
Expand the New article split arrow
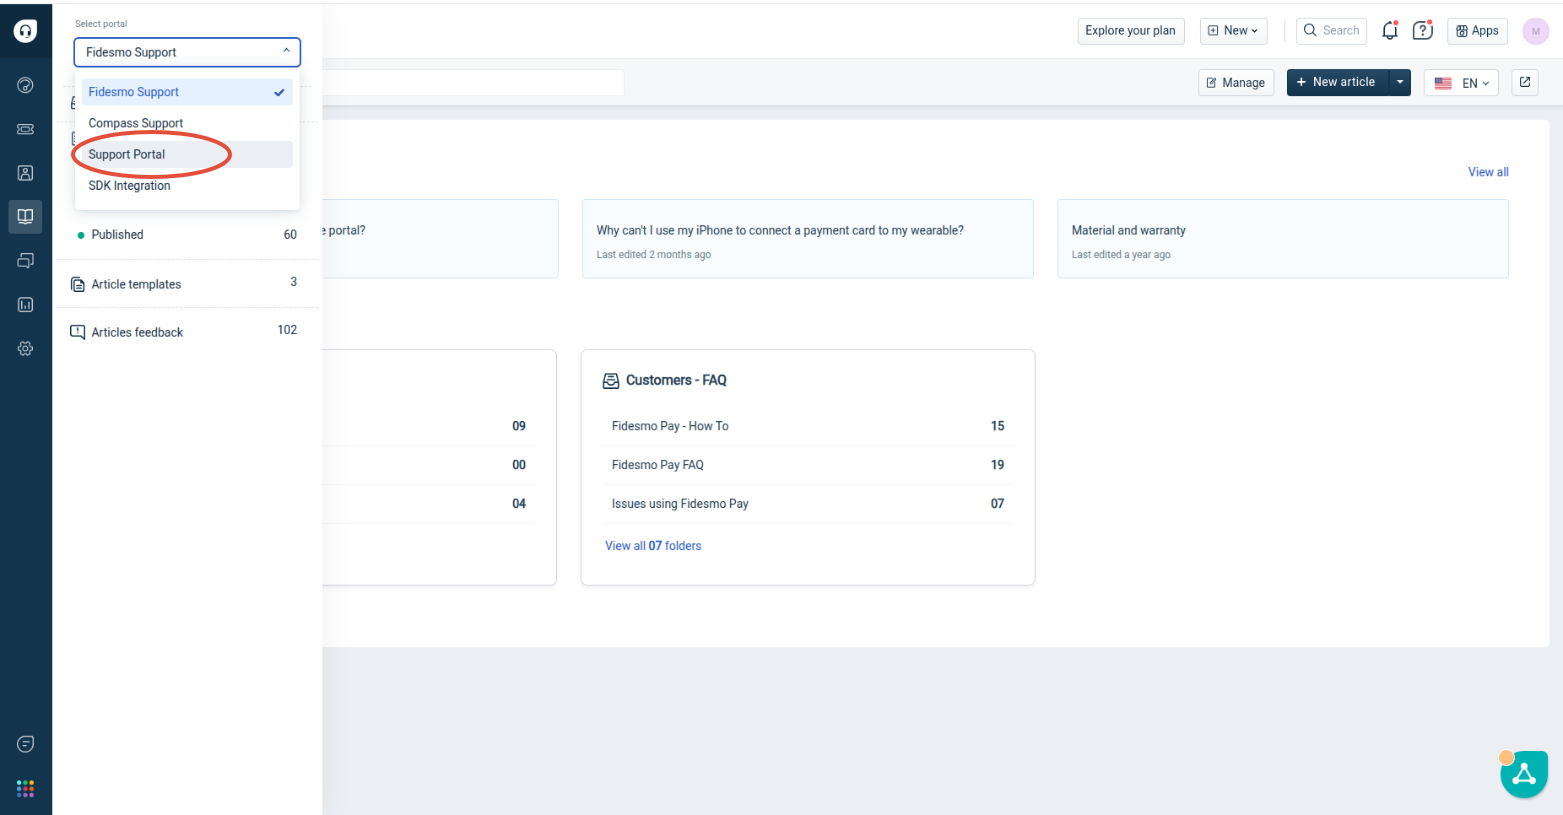pyautogui.click(x=1400, y=82)
